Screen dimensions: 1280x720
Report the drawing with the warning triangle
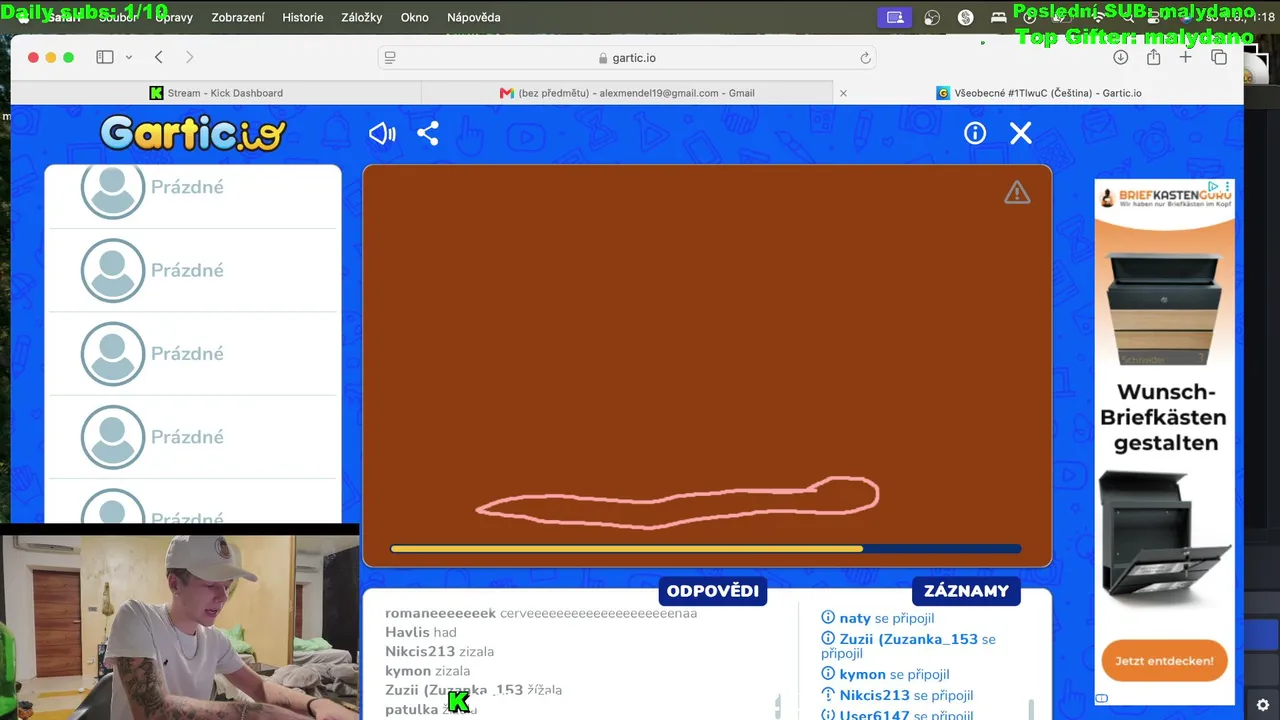tap(1017, 193)
